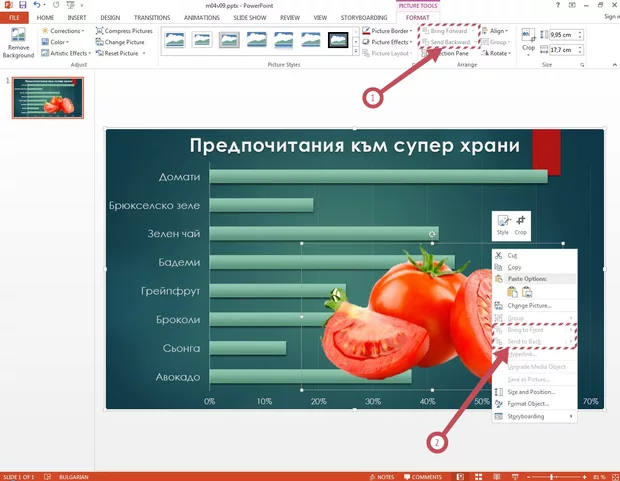
Task: Click the height field showing 9,95 cm
Action: click(563, 35)
